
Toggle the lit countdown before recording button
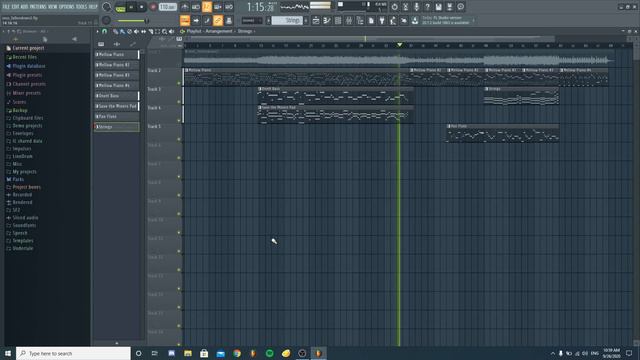tap(207, 7)
